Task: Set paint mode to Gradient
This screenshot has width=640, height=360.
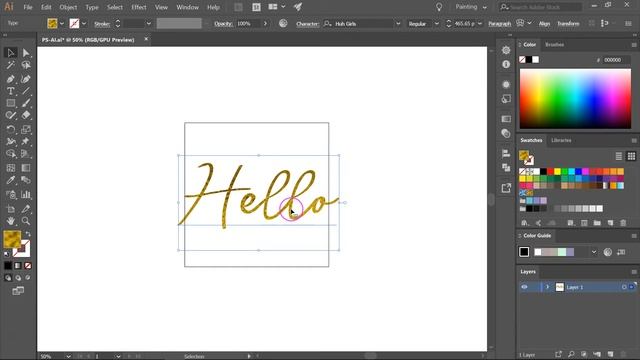Action: point(18,266)
